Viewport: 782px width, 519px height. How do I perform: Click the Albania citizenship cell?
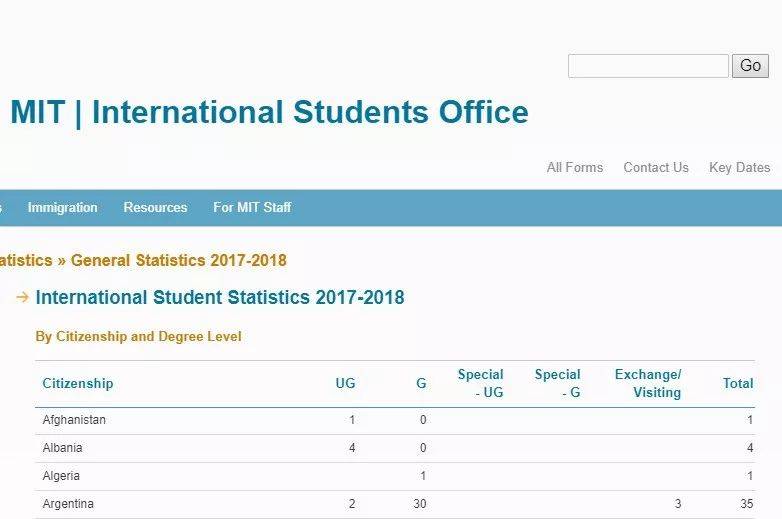pyautogui.click(x=62, y=448)
